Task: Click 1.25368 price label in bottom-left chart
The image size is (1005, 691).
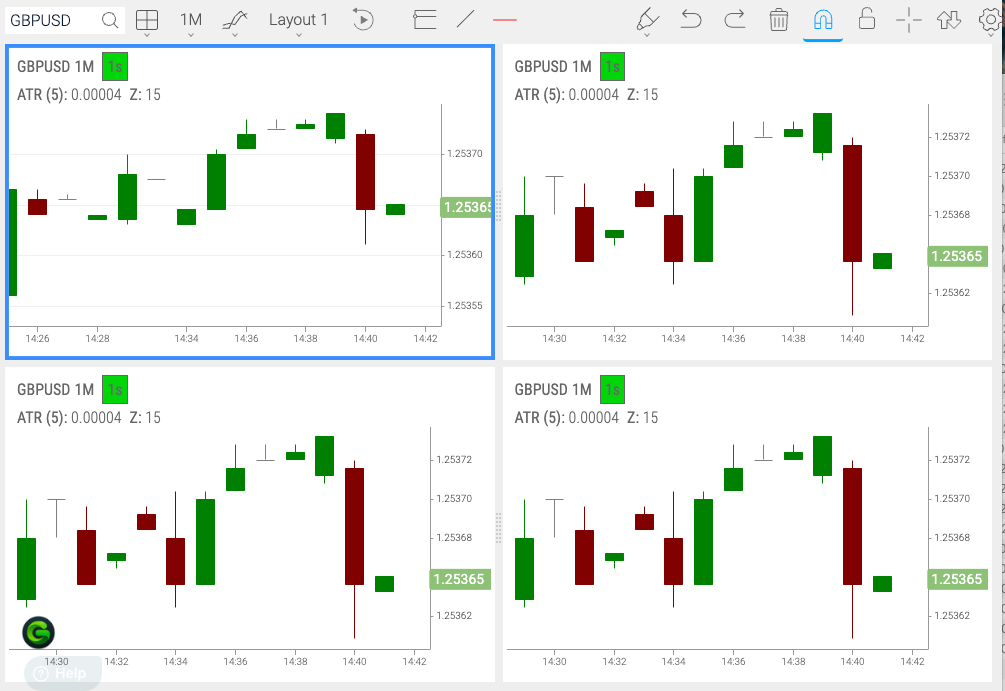Action: point(454,538)
